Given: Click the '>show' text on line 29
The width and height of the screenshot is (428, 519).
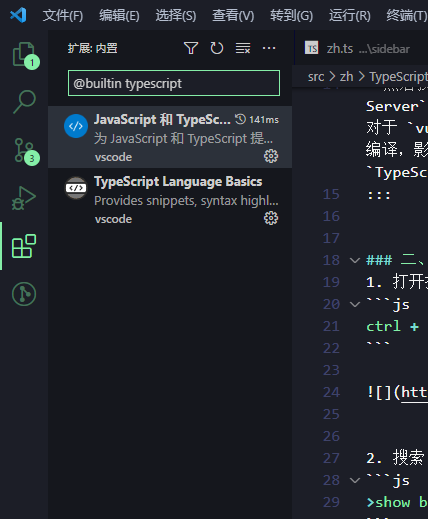Looking at the screenshot, I should [x=388, y=502].
